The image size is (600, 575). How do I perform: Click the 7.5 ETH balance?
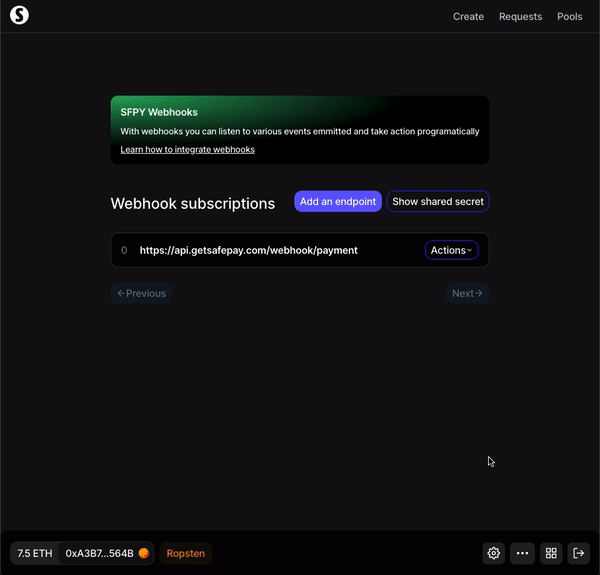point(35,553)
